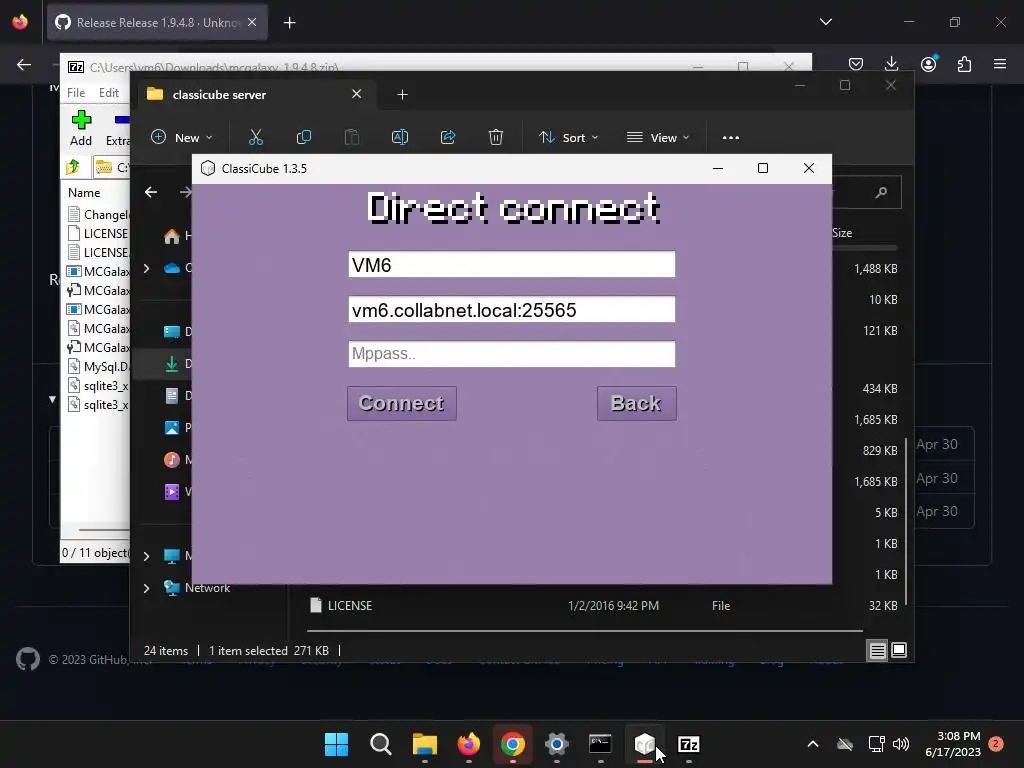Select the Changelog file in 7-Zip list
Viewport: 1024px width, 768px height.
[98, 214]
